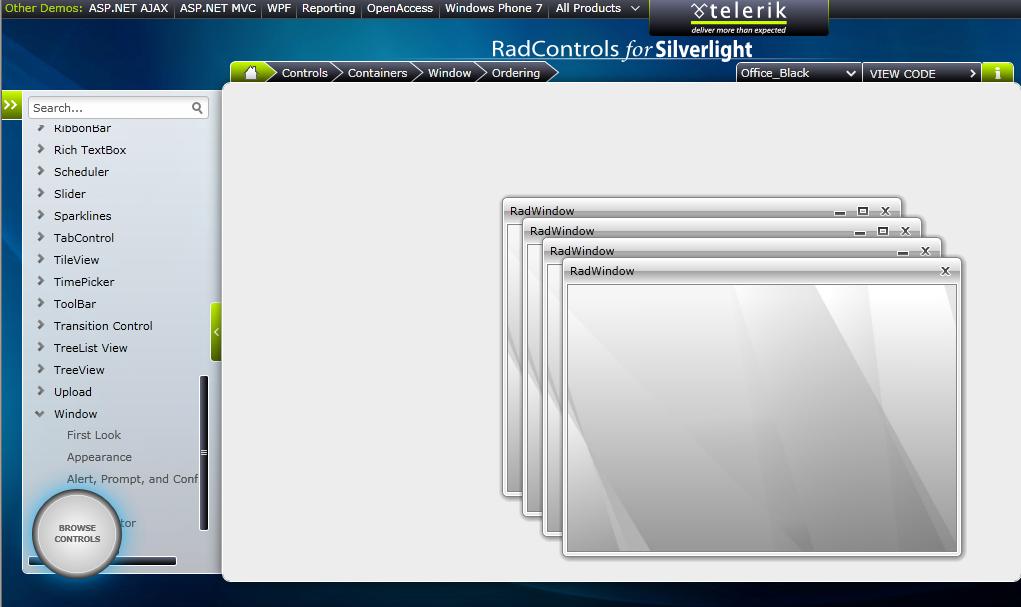Viewport: 1021px width, 607px height.
Task: Click the search magnifier icon
Action: pyautogui.click(x=197, y=107)
